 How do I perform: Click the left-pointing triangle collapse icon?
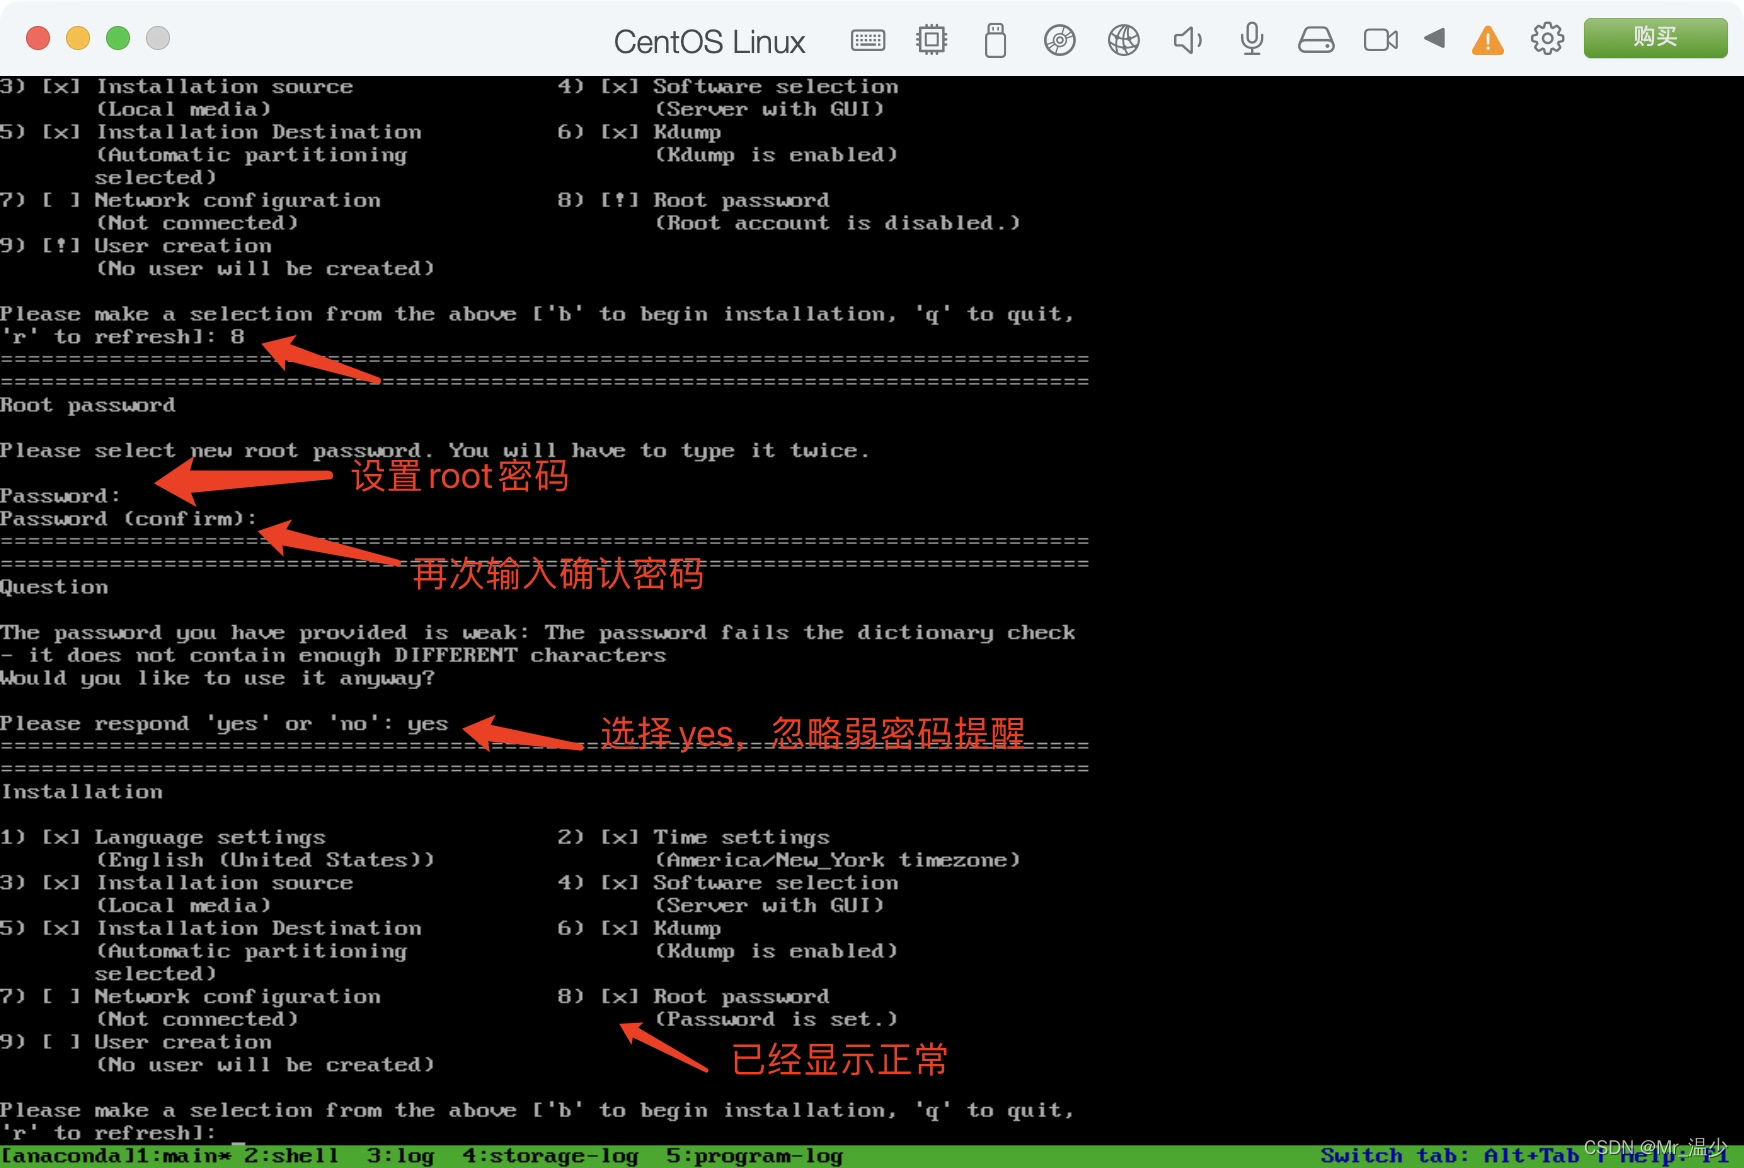tap(1435, 38)
